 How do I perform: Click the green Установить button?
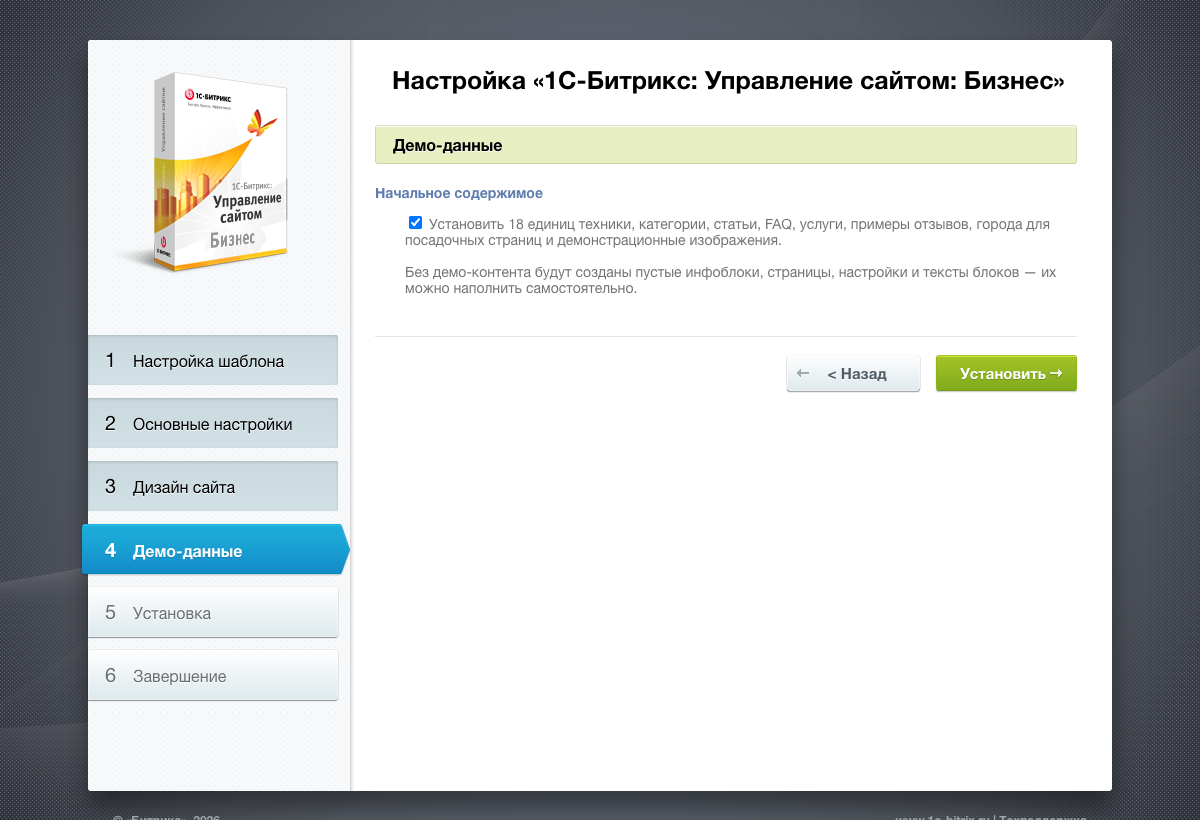coord(1006,373)
